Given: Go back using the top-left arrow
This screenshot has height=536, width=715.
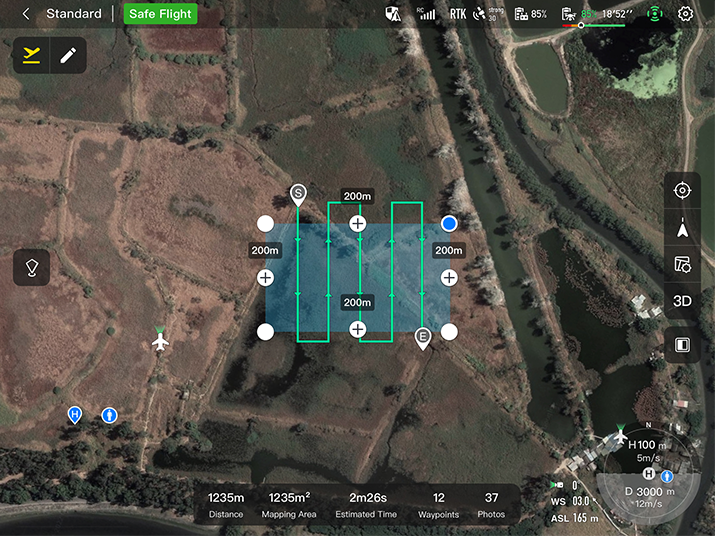Looking at the screenshot, I should coord(25,14).
